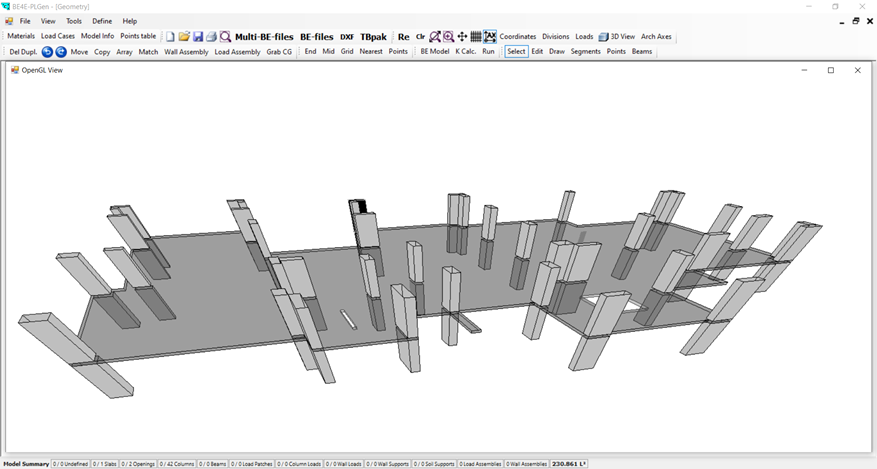
Task: Click the New file icon
Action: 170,37
